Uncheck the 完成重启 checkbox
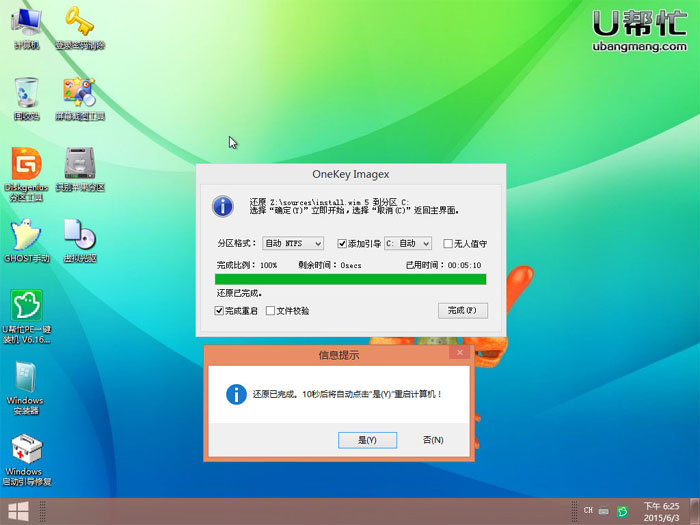Screen dimensions: 700x525 [220, 311]
